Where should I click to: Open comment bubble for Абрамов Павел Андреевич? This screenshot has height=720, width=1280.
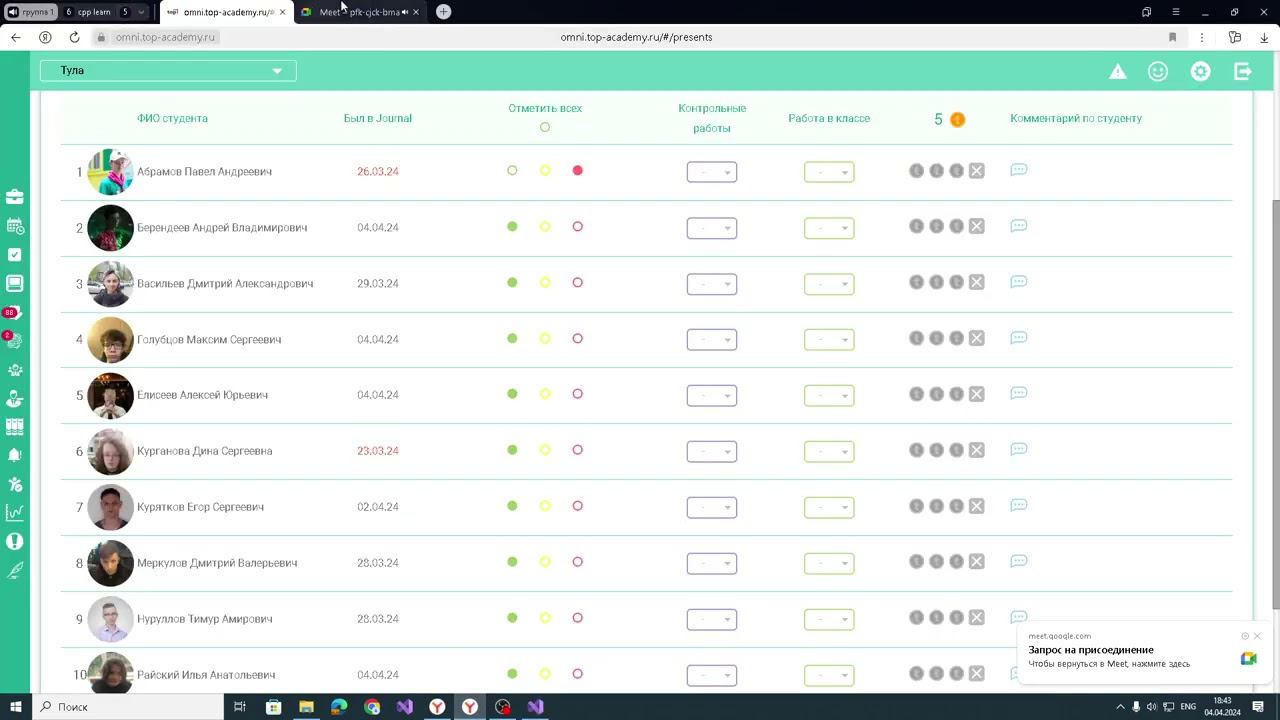(1019, 170)
